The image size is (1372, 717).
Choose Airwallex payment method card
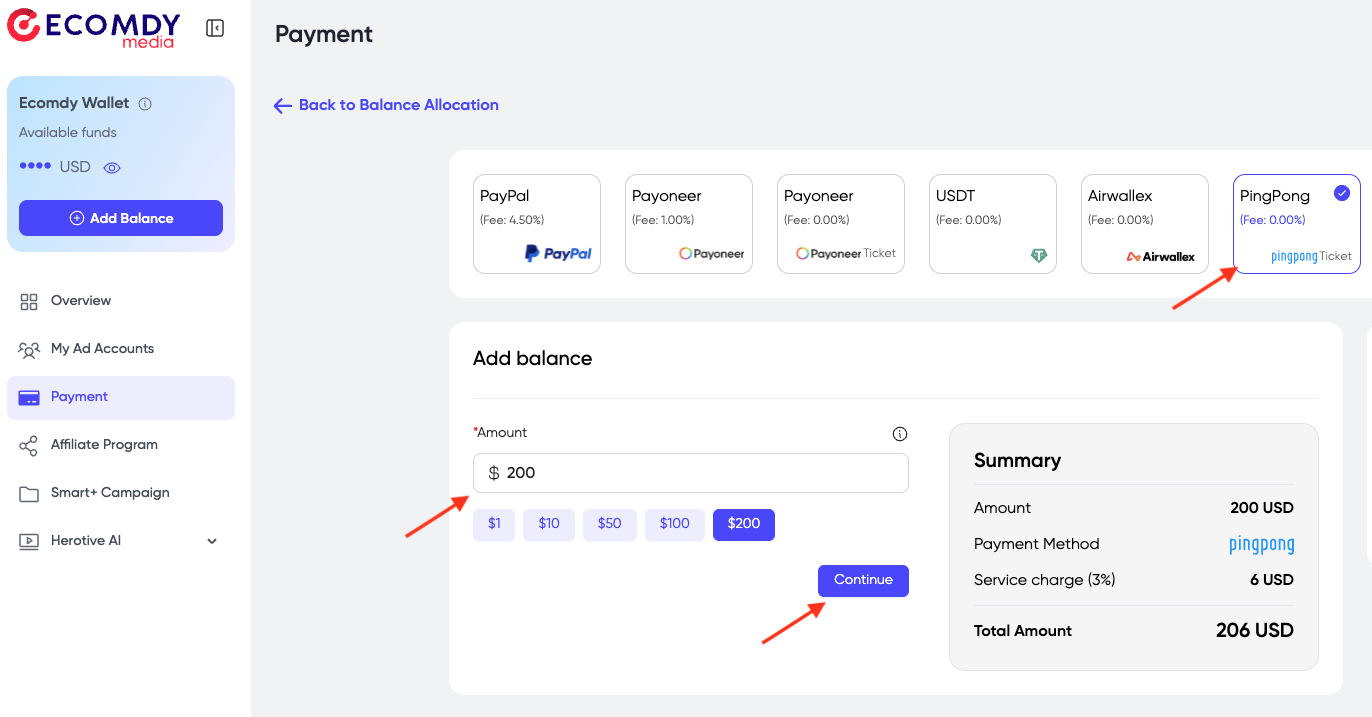point(1145,224)
